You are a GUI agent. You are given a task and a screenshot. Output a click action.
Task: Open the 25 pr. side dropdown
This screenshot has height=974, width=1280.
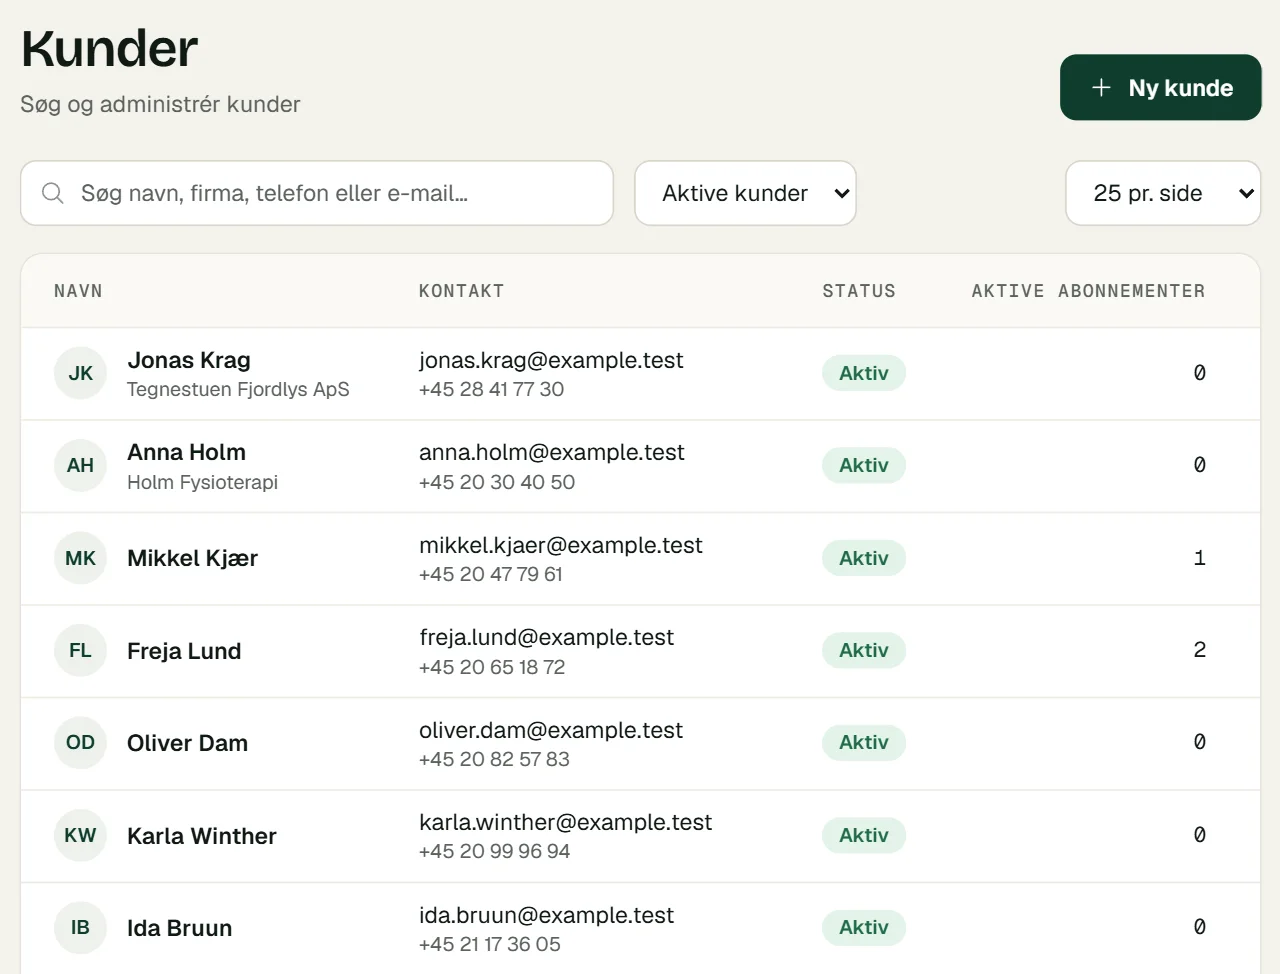tap(1163, 193)
